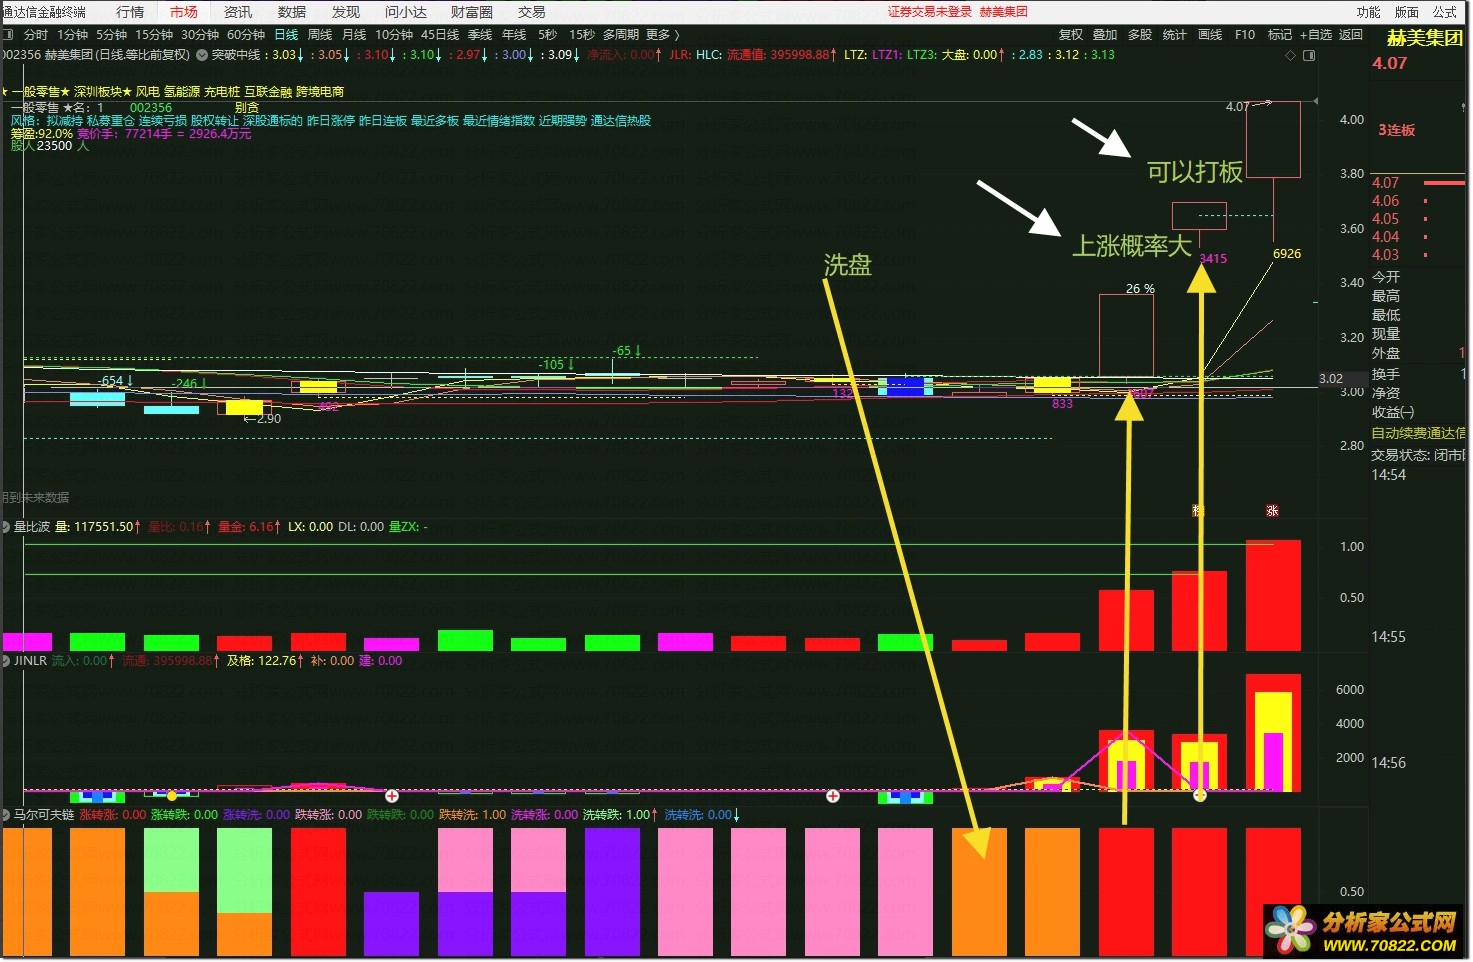Expand the 更多 periods list
Screen dimensions: 1473x962
coord(662,35)
